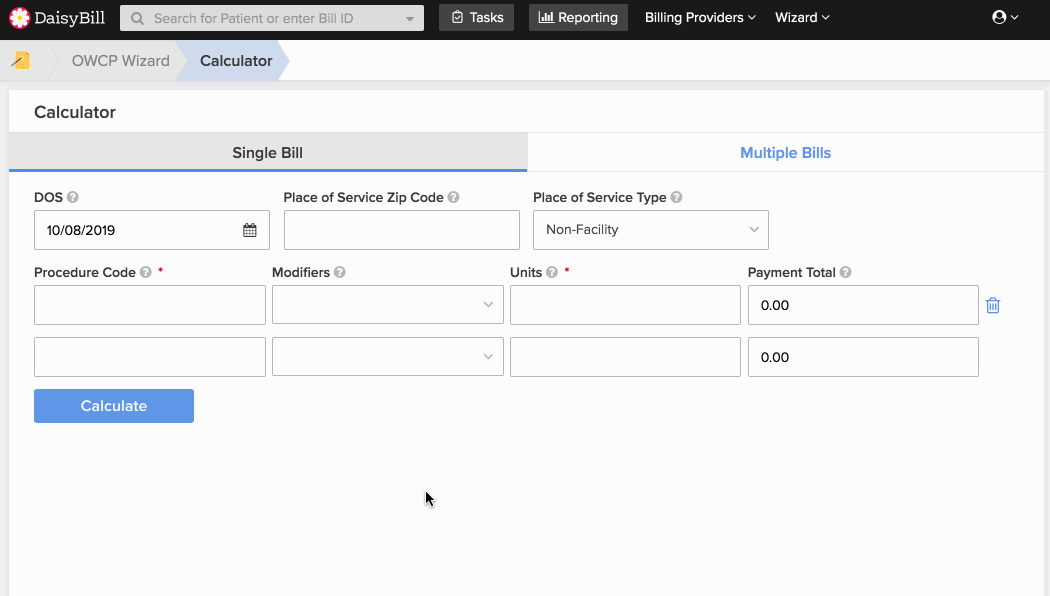Expand the patient search dropdown arrow
This screenshot has height=596, width=1050.
tap(410, 19)
